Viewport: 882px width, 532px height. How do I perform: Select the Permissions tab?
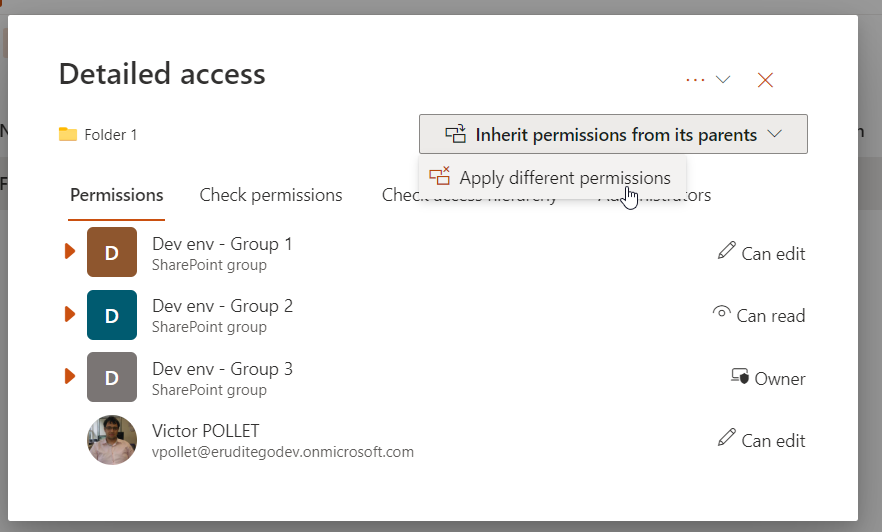(x=117, y=195)
